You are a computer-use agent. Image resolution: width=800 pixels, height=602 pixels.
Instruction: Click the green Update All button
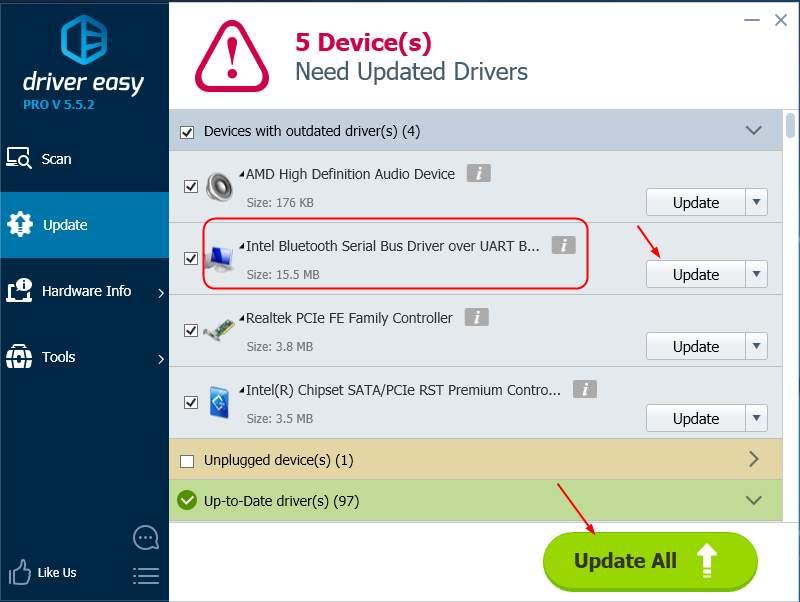click(x=651, y=561)
